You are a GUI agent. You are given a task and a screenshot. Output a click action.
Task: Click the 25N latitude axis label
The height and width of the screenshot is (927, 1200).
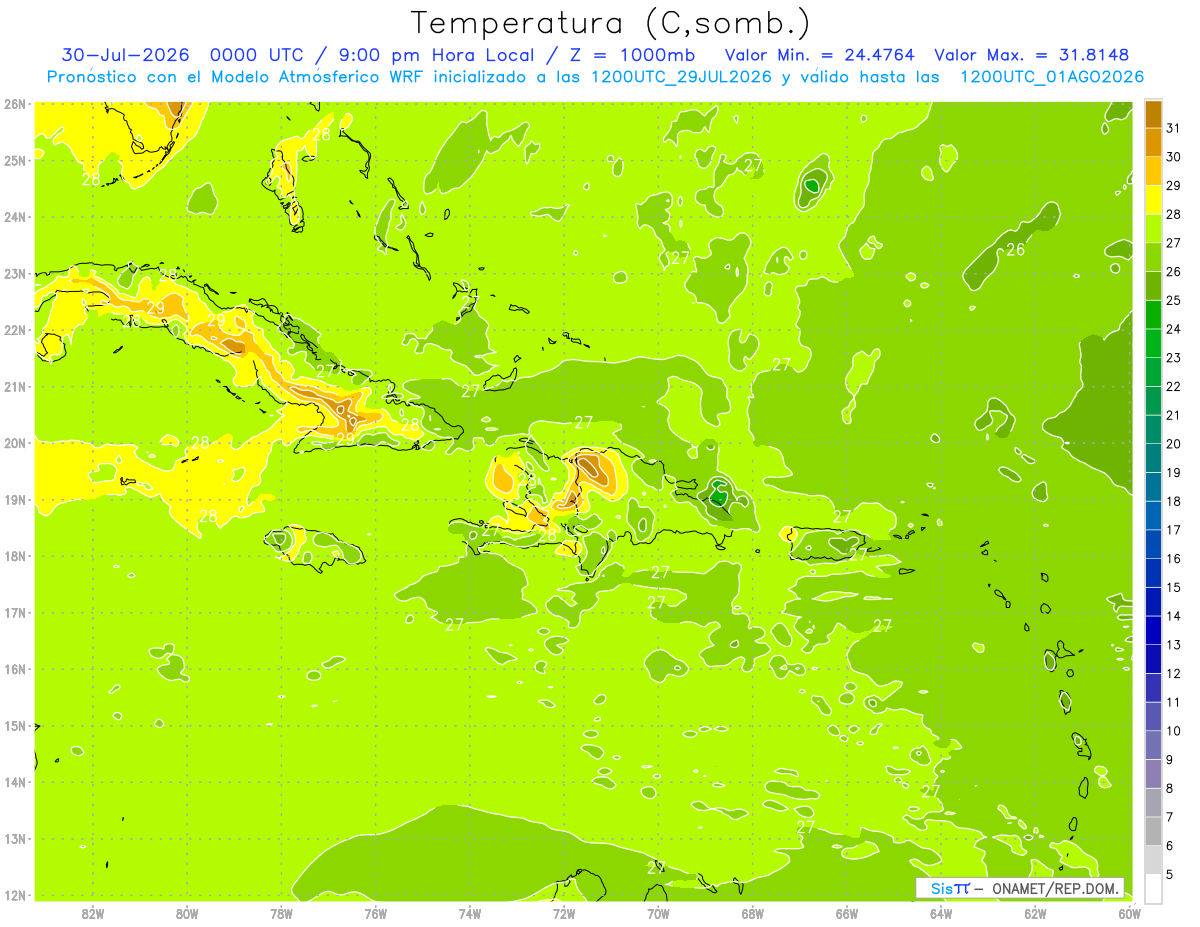point(14,160)
